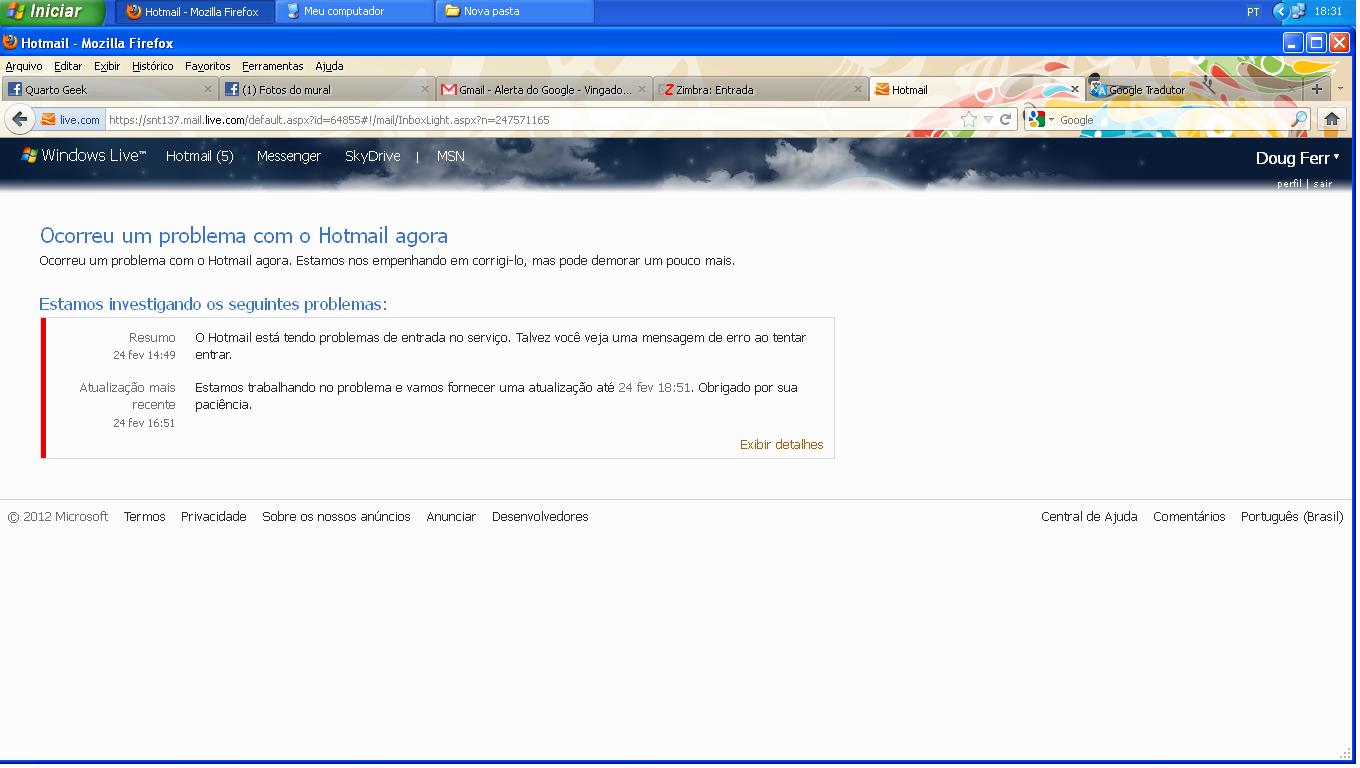Image resolution: width=1360 pixels, height=768 pixels.
Task: Open the Arquivo menu
Action: pos(24,66)
